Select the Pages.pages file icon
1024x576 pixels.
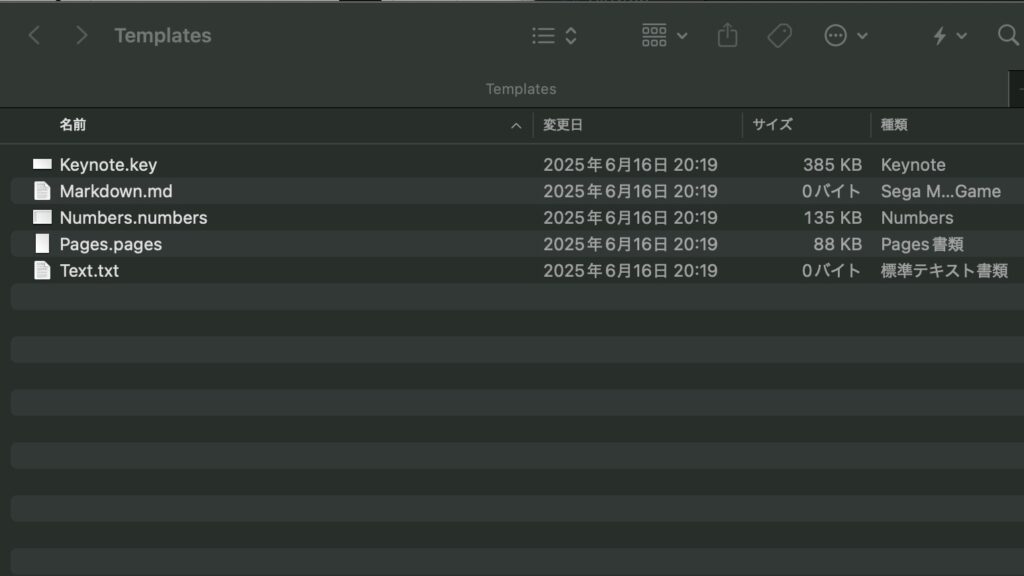tap(42, 244)
